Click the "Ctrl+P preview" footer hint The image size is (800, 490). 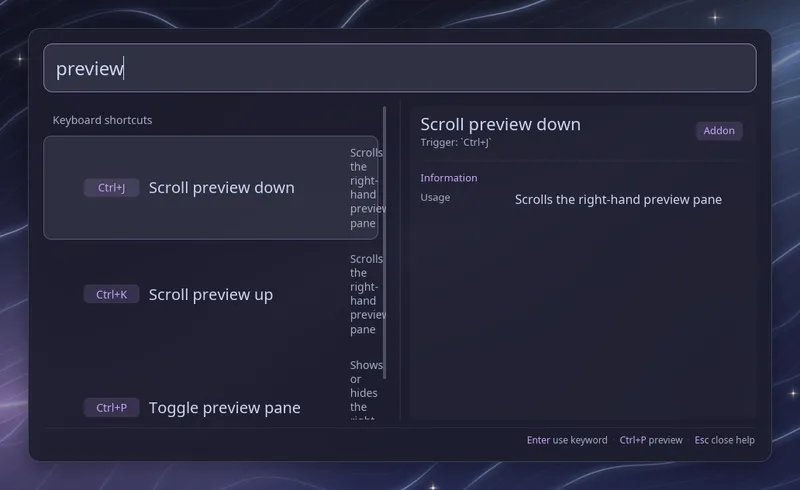coord(651,440)
